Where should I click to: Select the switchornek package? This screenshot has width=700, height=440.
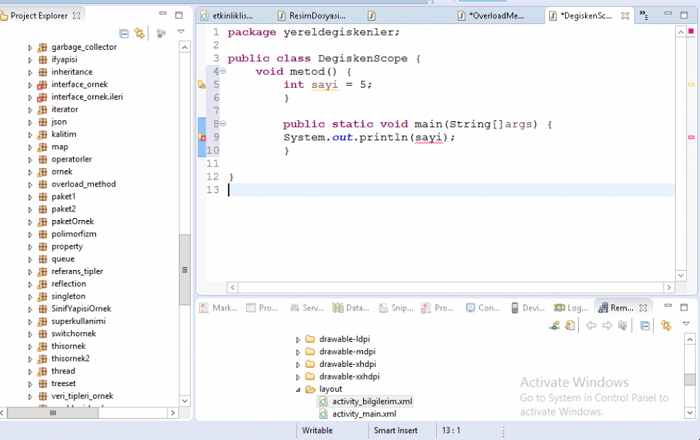74,334
